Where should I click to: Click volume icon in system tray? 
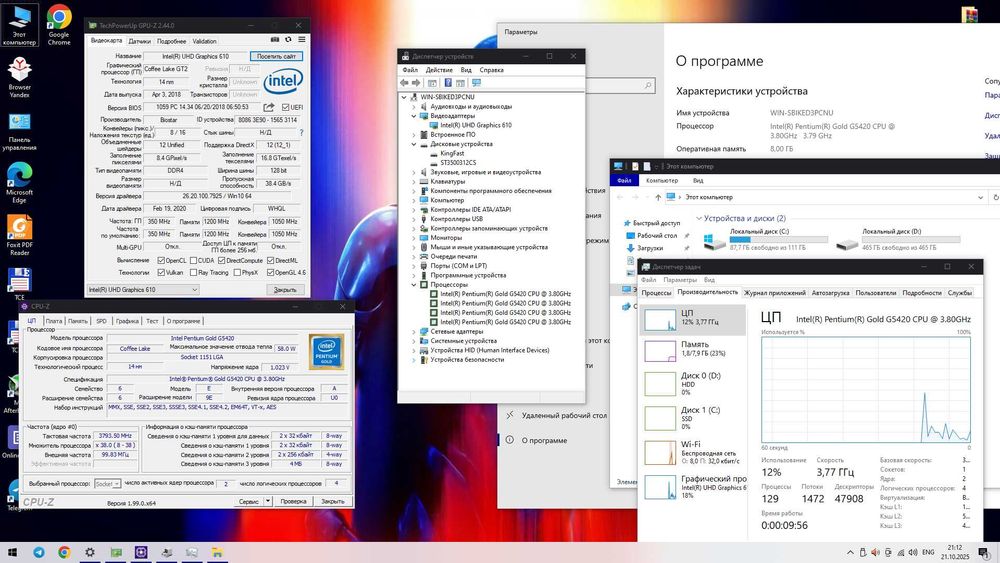tap(913, 552)
